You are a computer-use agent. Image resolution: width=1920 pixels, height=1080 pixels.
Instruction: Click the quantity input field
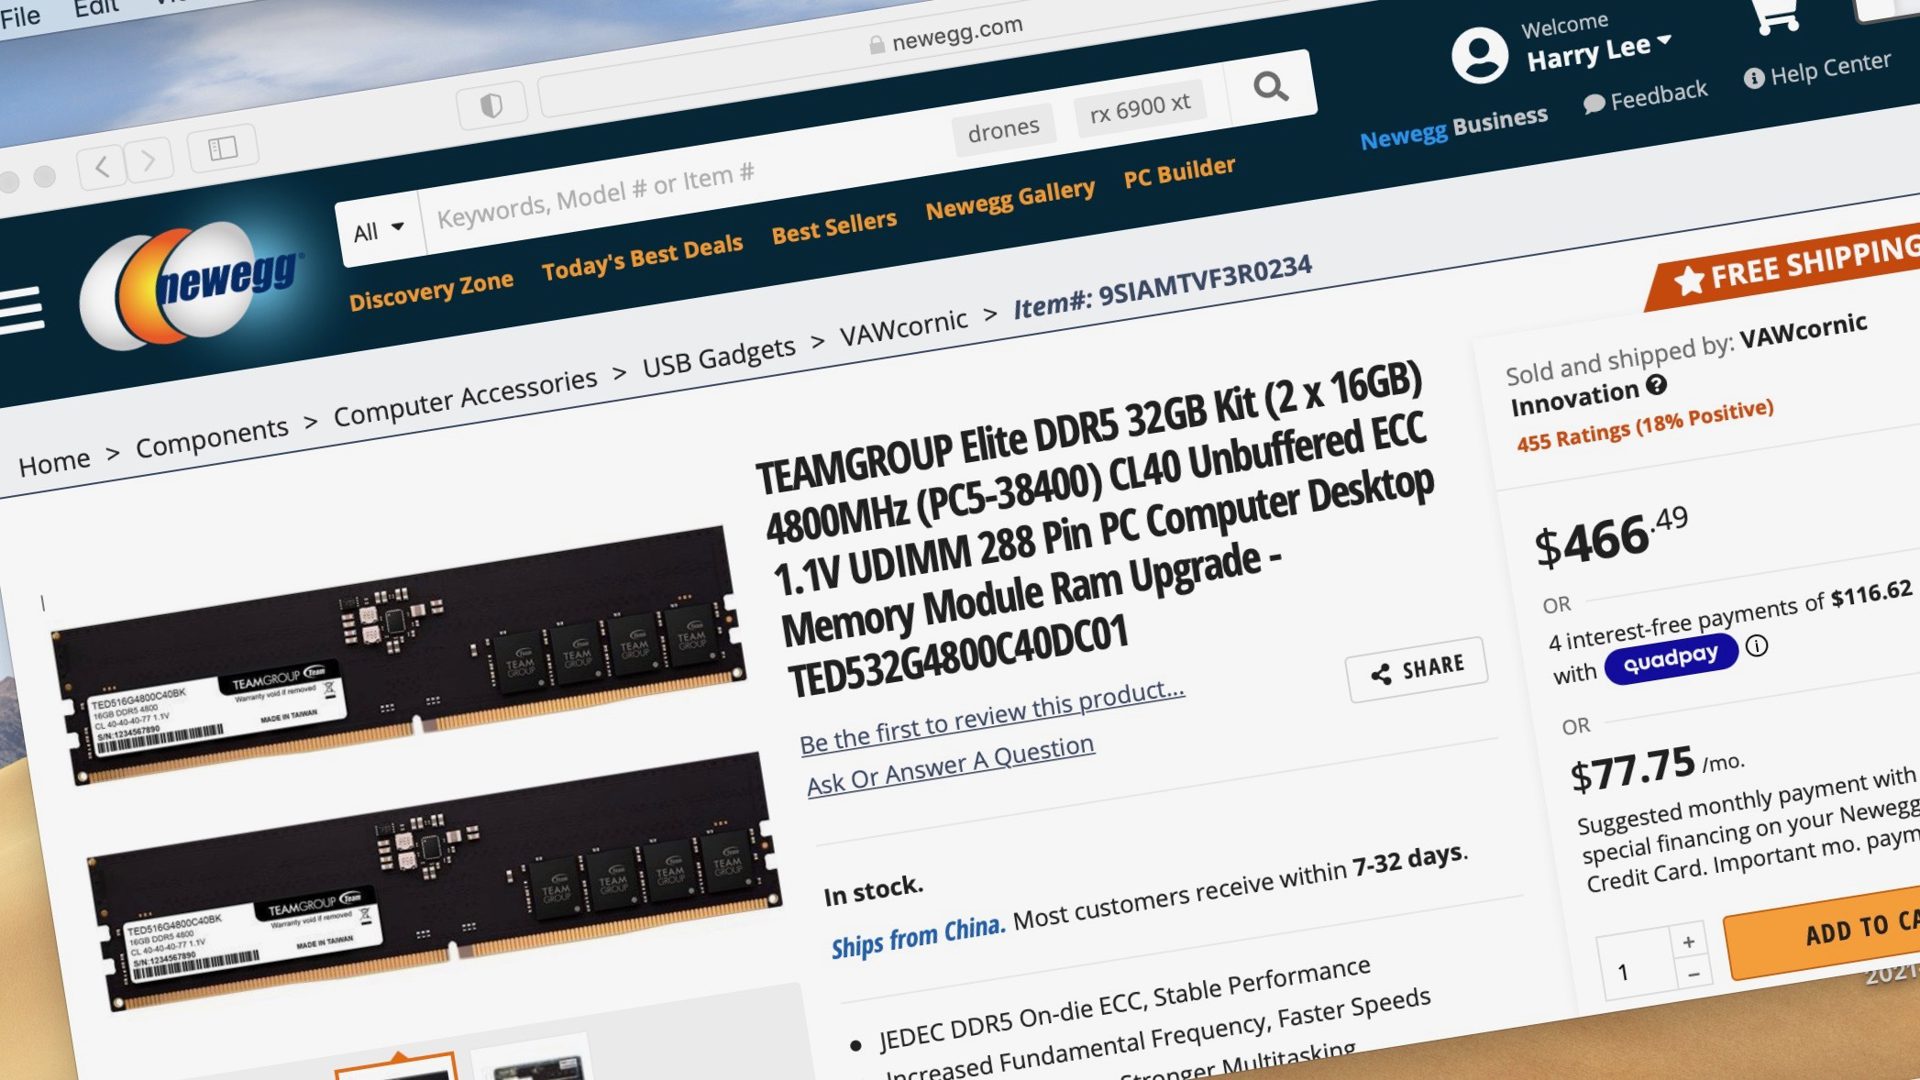1637,965
